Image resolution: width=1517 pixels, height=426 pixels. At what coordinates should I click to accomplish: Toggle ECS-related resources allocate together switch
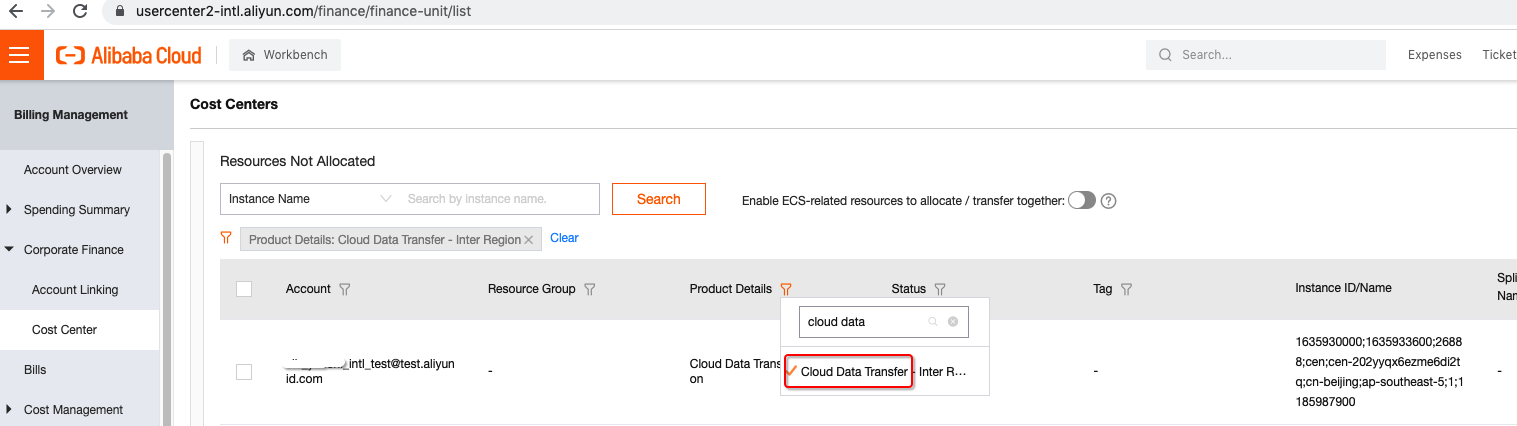(x=1082, y=200)
